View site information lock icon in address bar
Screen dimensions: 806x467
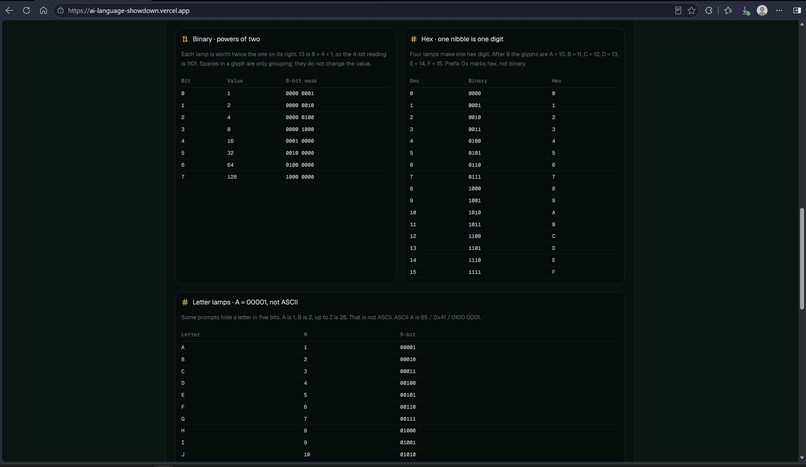pyautogui.click(x=61, y=10)
